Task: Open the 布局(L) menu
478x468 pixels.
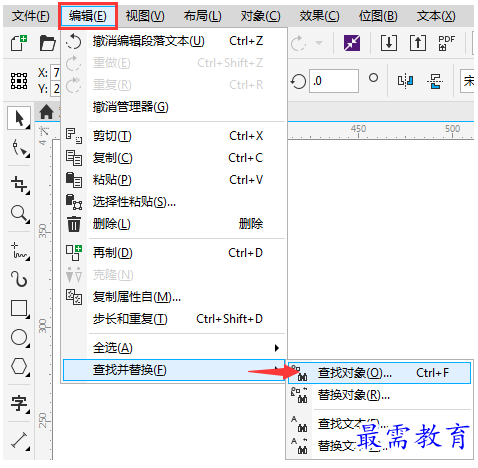Action: (x=202, y=16)
